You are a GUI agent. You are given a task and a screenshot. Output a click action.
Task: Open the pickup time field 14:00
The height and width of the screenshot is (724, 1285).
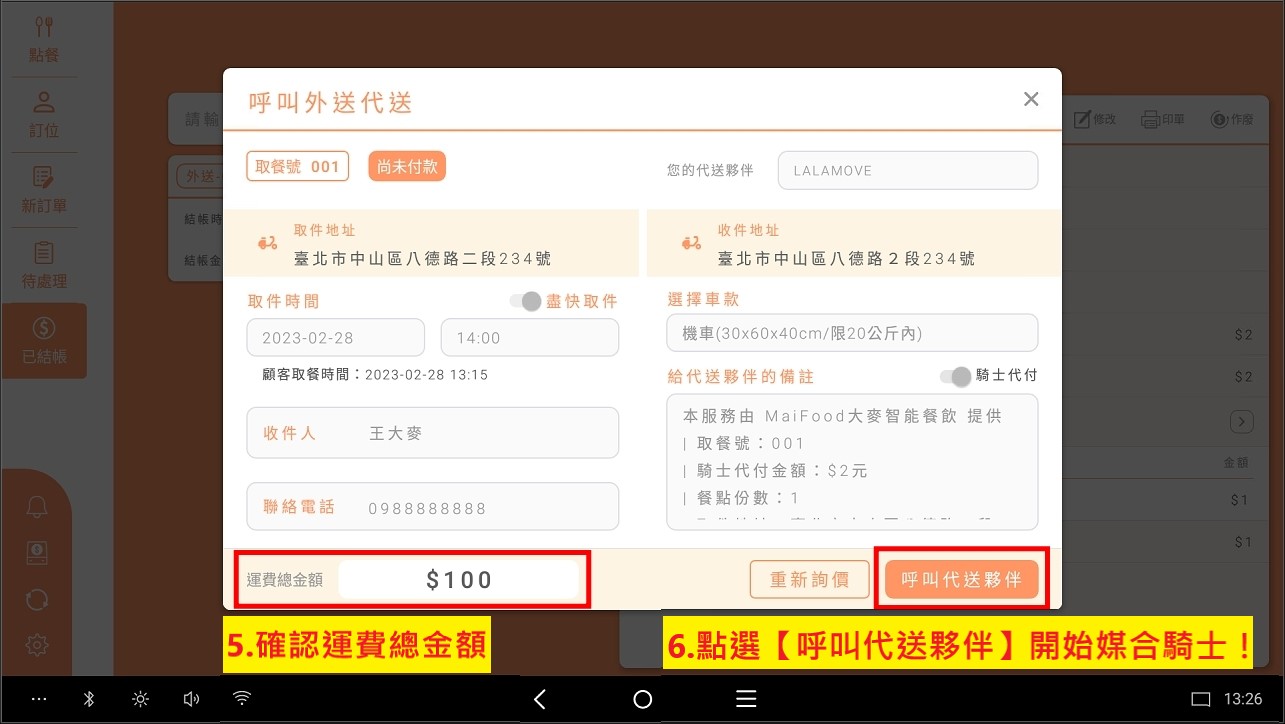click(529, 338)
